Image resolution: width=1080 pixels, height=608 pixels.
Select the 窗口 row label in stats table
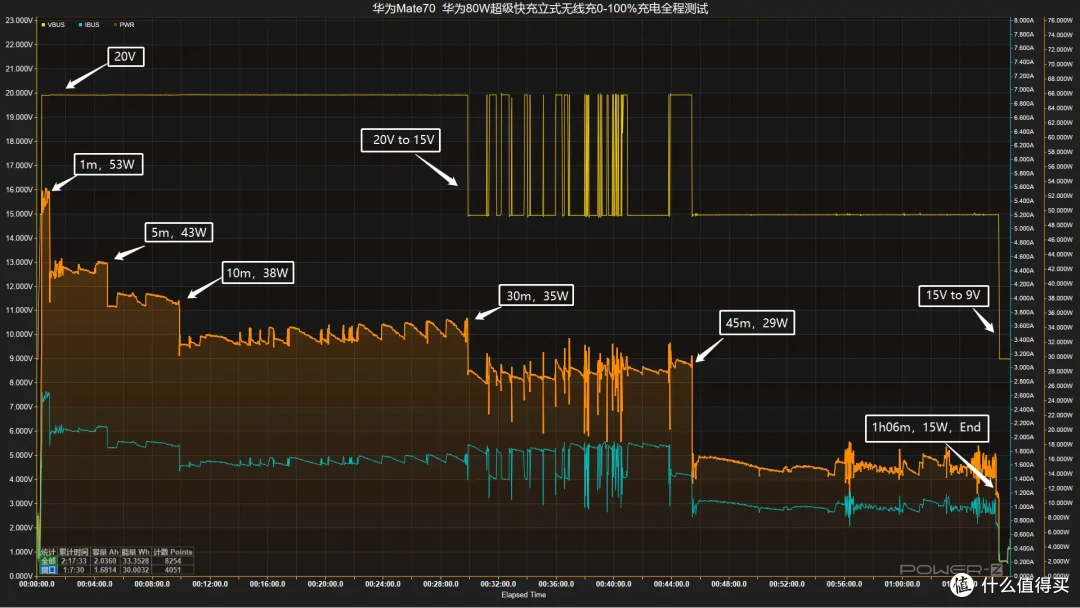point(48,569)
